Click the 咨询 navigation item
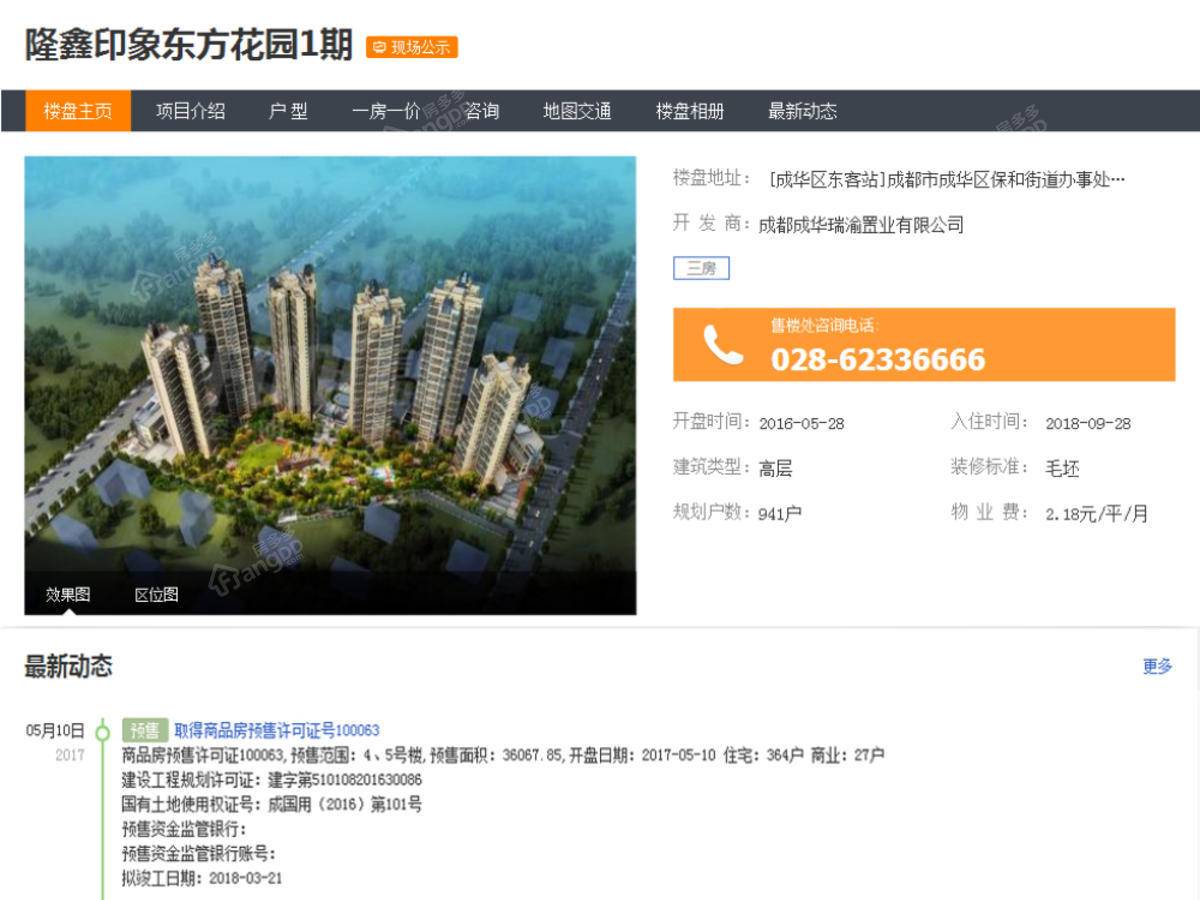The height and width of the screenshot is (900, 1200). pos(481,111)
